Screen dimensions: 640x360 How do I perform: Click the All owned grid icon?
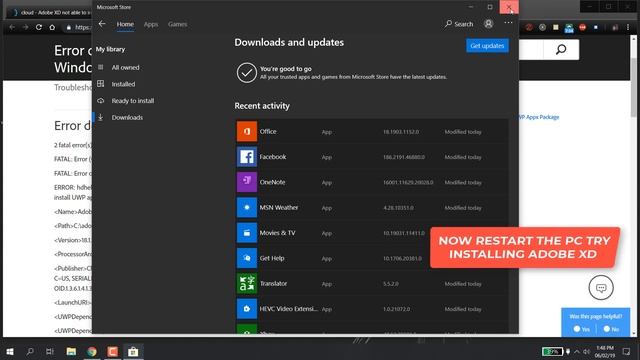(x=101, y=67)
